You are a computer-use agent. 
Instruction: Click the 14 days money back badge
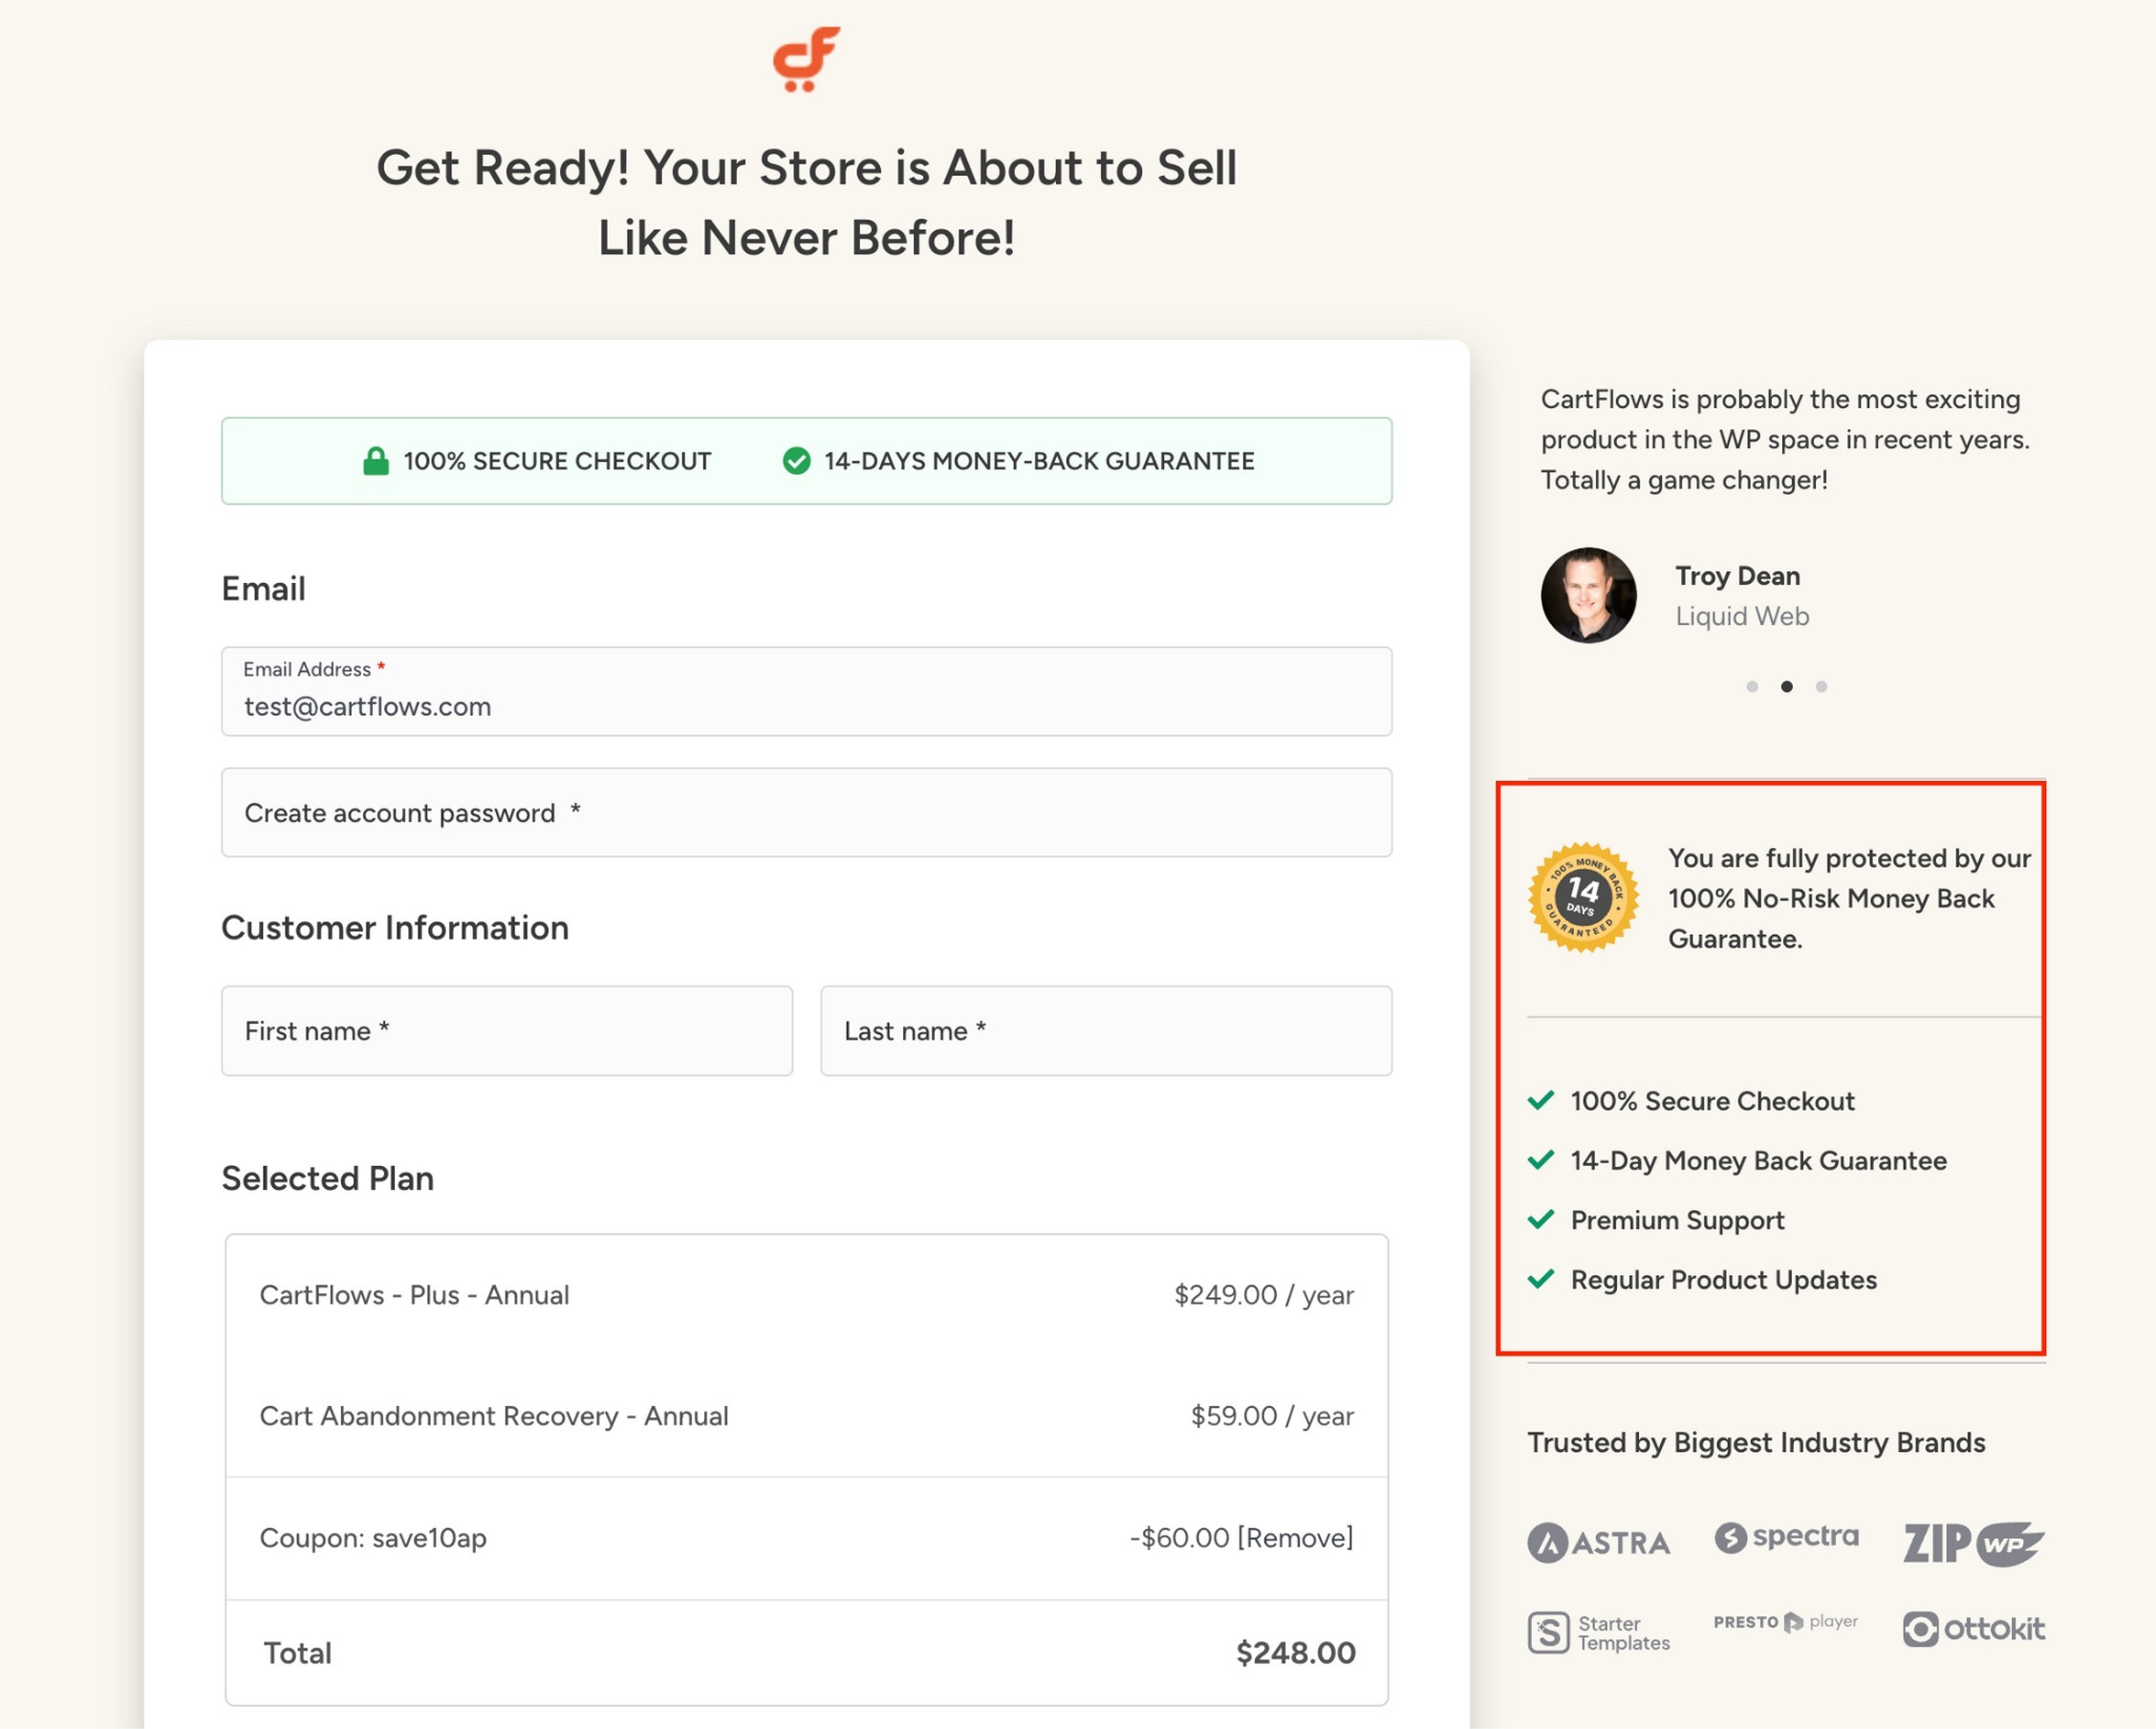point(1583,897)
